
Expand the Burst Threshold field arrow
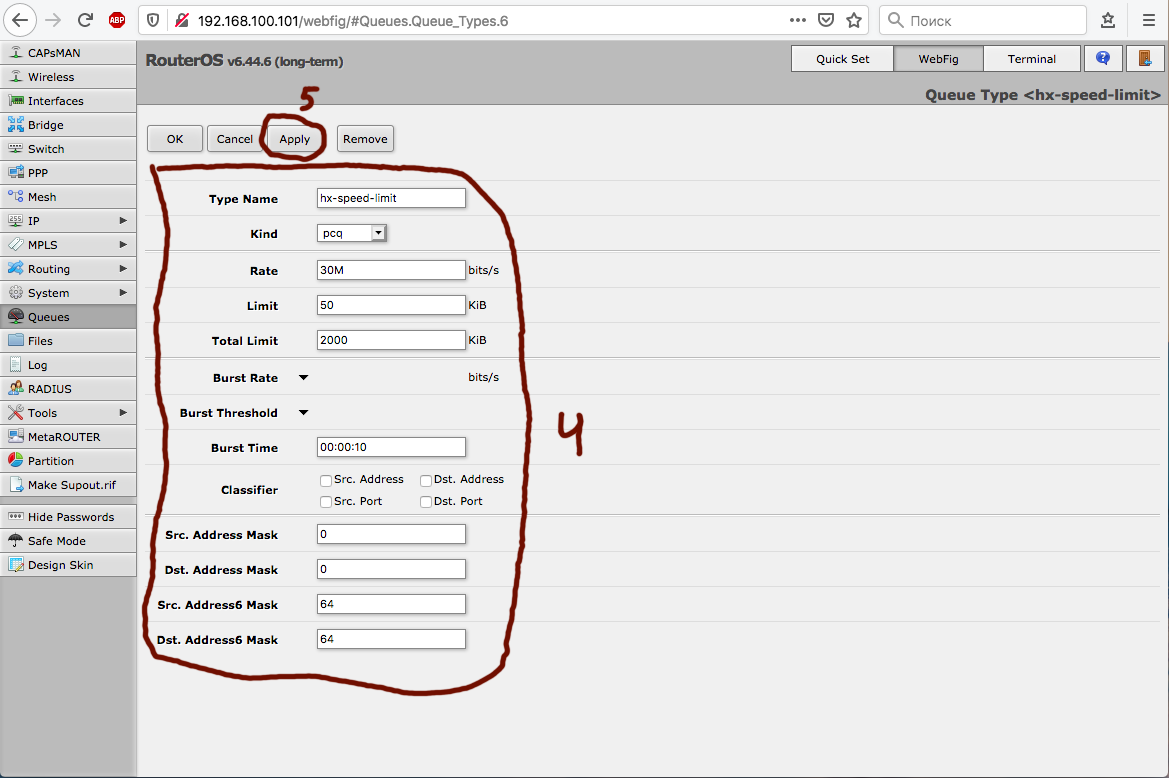pos(304,413)
